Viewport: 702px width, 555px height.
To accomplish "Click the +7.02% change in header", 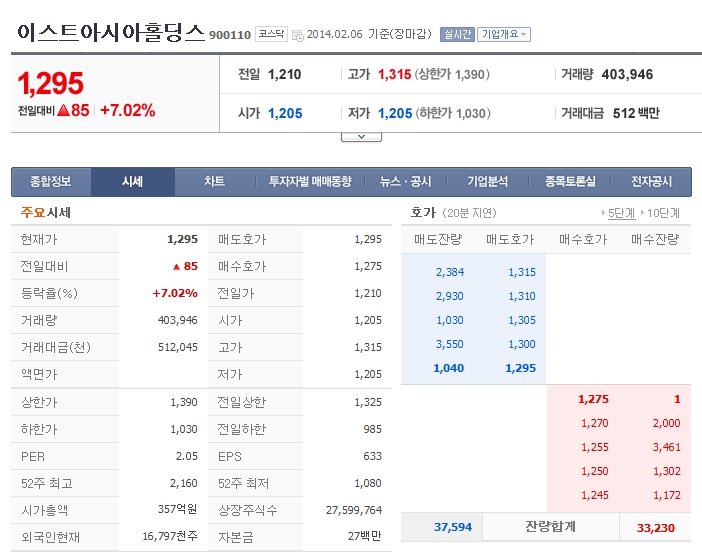I will 128,110.
